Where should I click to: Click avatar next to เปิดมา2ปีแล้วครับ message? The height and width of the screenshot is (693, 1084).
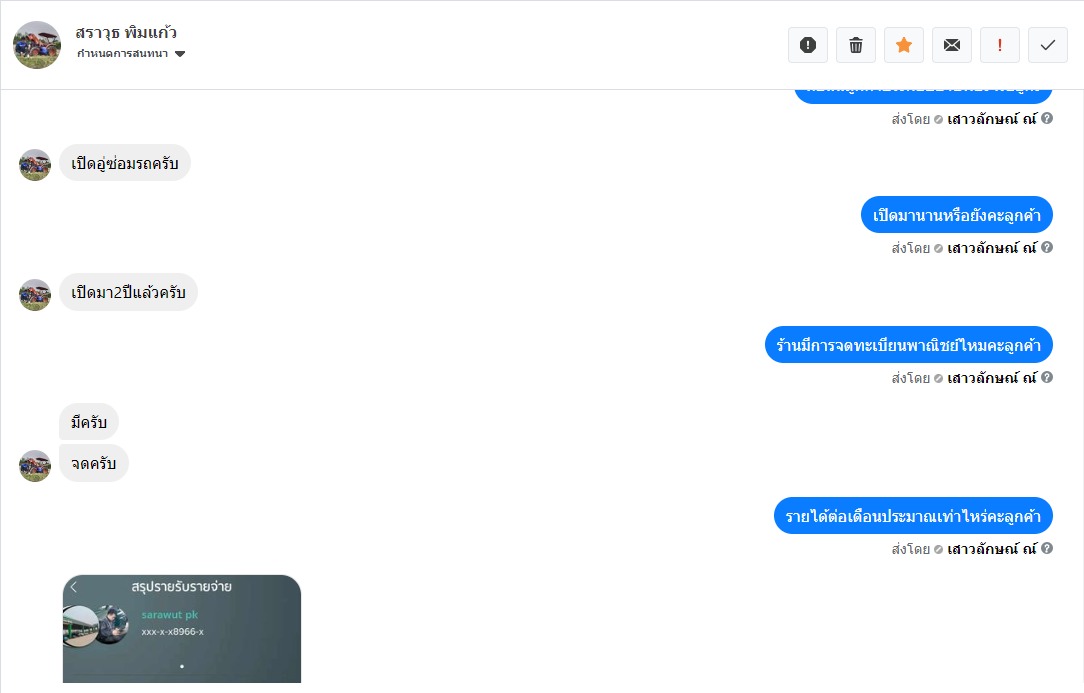(35, 295)
